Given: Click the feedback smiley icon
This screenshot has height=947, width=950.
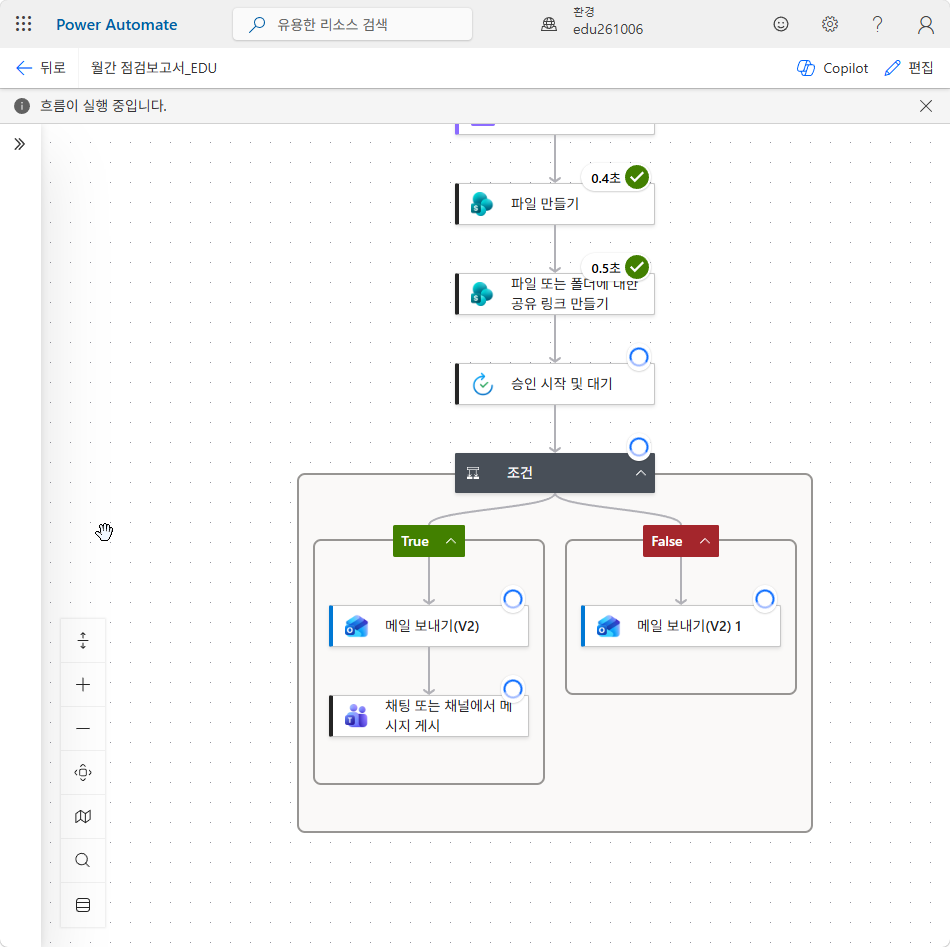Looking at the screenshot, I should point(781,24).
